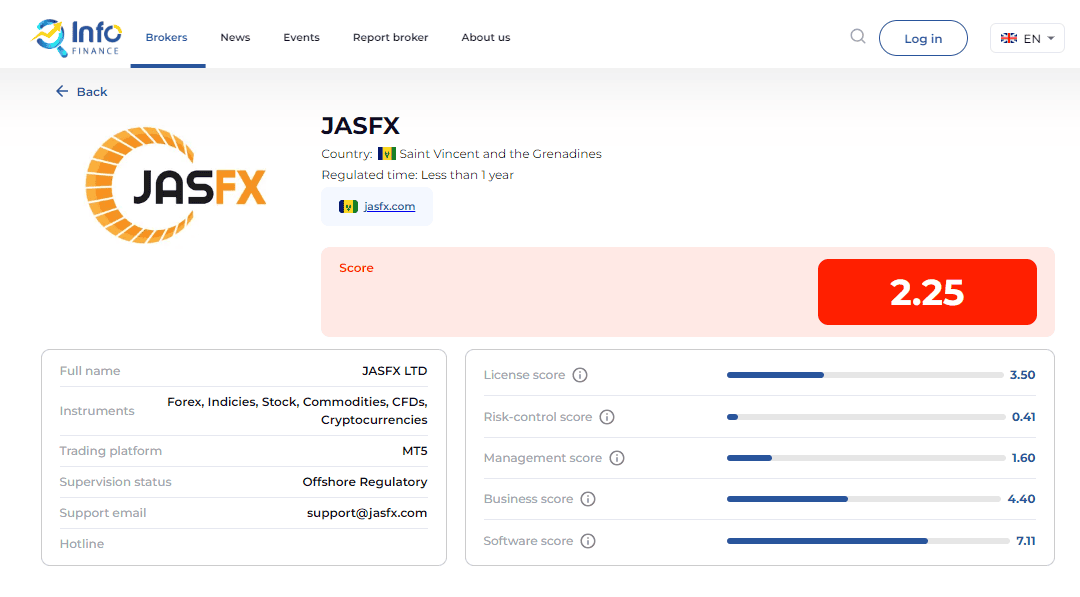Click the Business score info icon

click(x=588, y=499)
